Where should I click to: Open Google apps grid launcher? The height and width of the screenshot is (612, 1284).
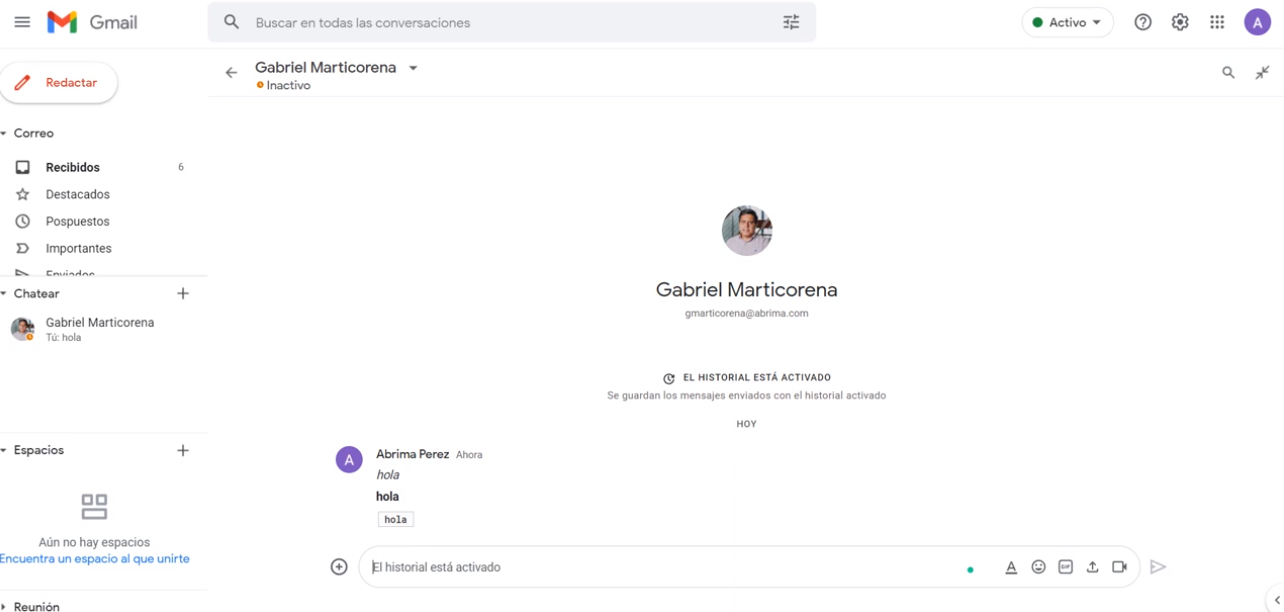pos(1217,22)
